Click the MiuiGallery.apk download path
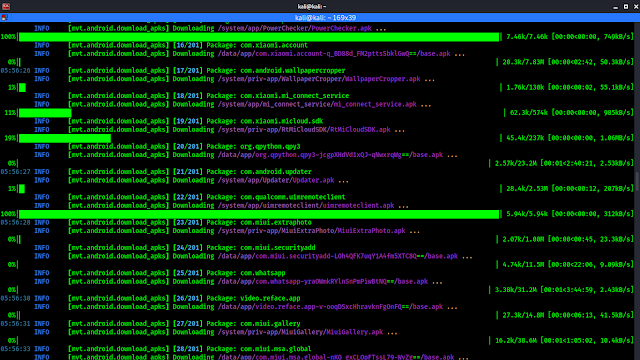640x360 pixels. pos(300,332)
